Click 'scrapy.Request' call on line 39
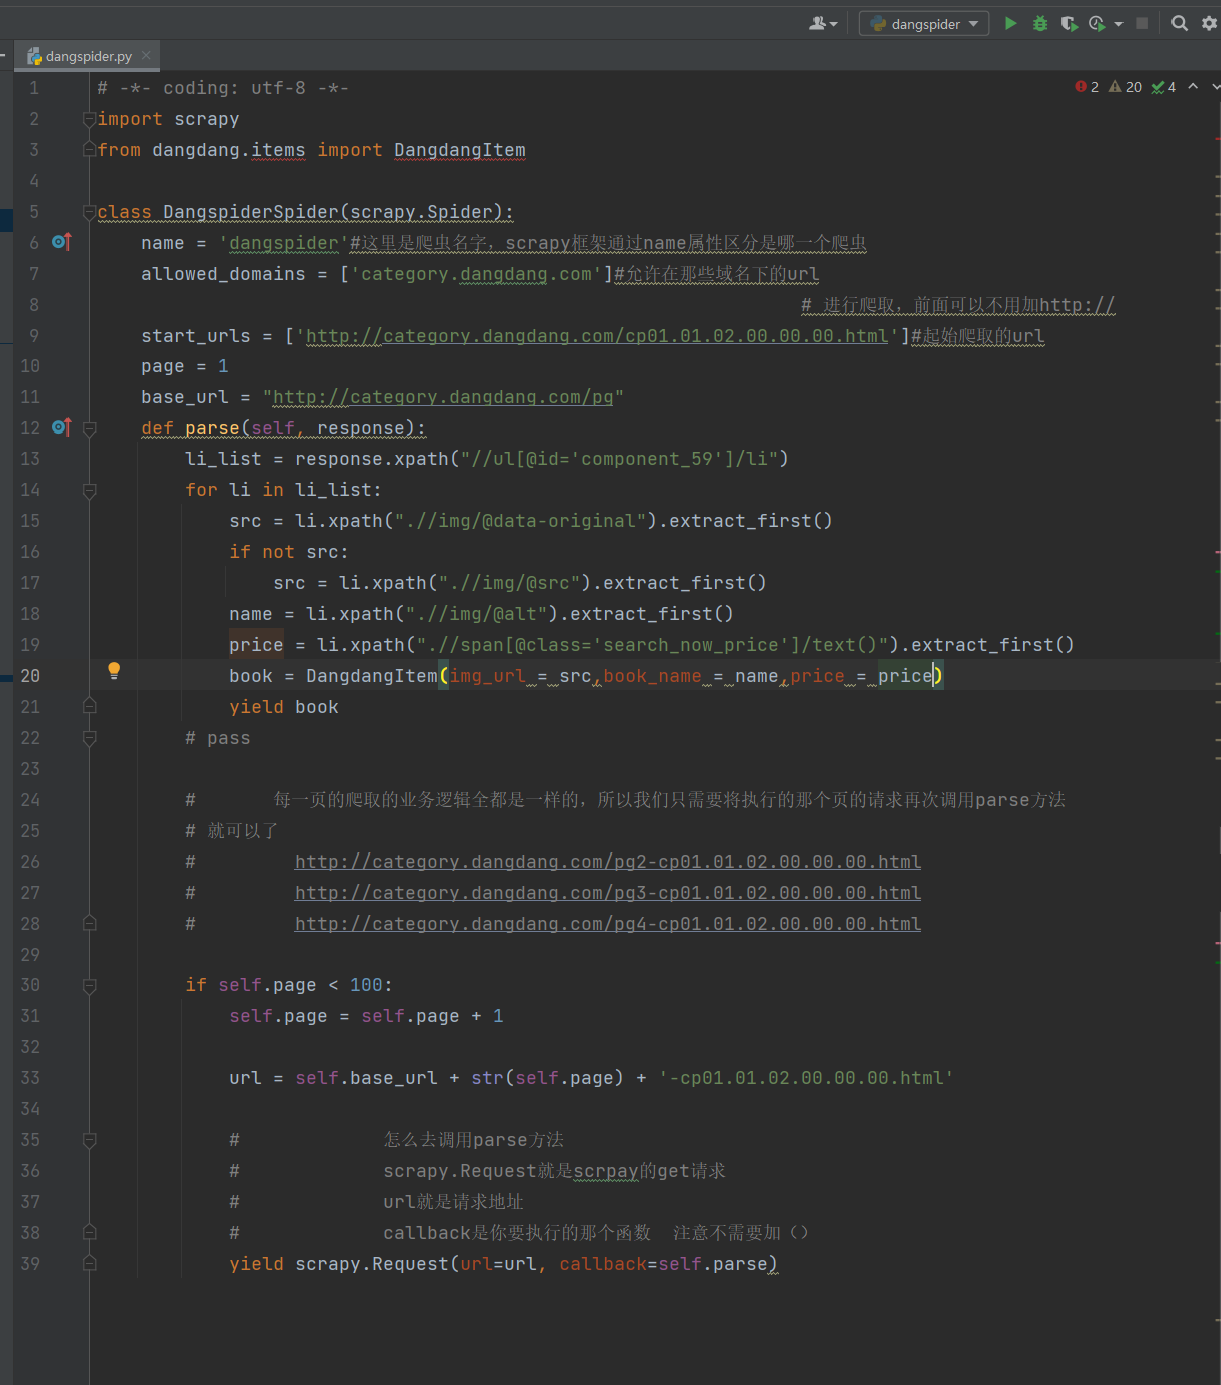This screenshot has height=1385, width=1221. coord(372,1264)
